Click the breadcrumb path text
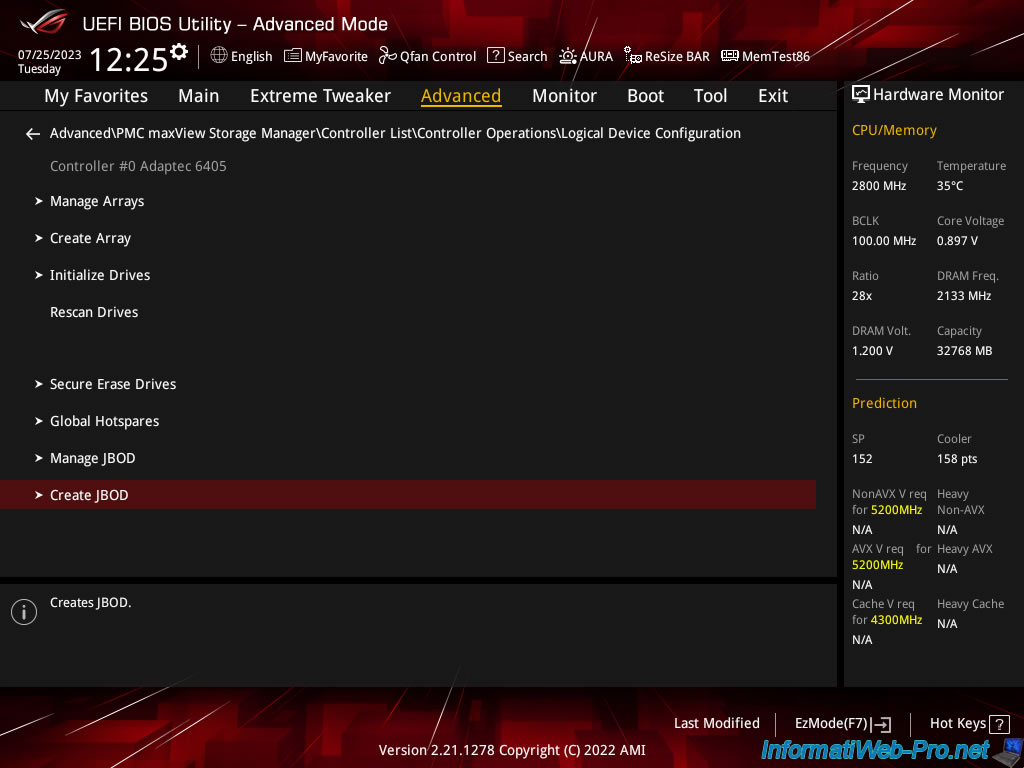The height and width of the screenshot is (768, 1024). pyautogui.click(x=395, y=133)
